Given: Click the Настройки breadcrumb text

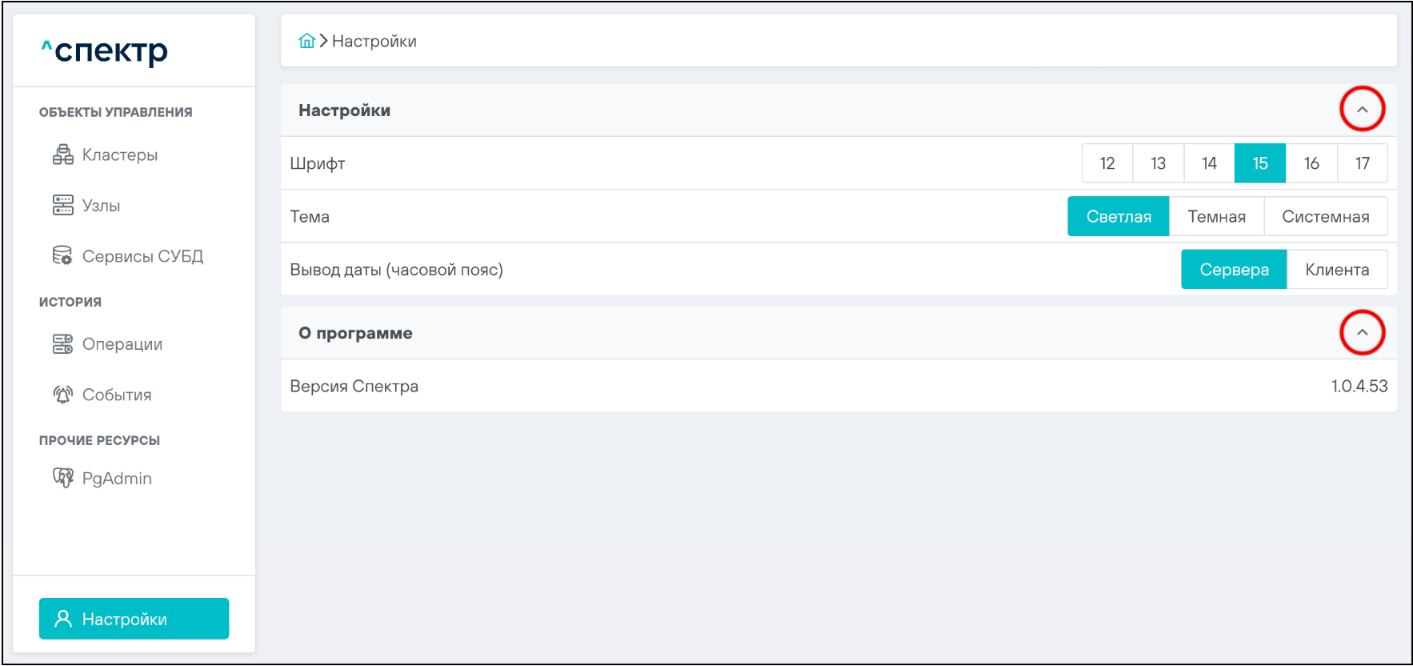Looking at the screenshot, I should 374,41.
